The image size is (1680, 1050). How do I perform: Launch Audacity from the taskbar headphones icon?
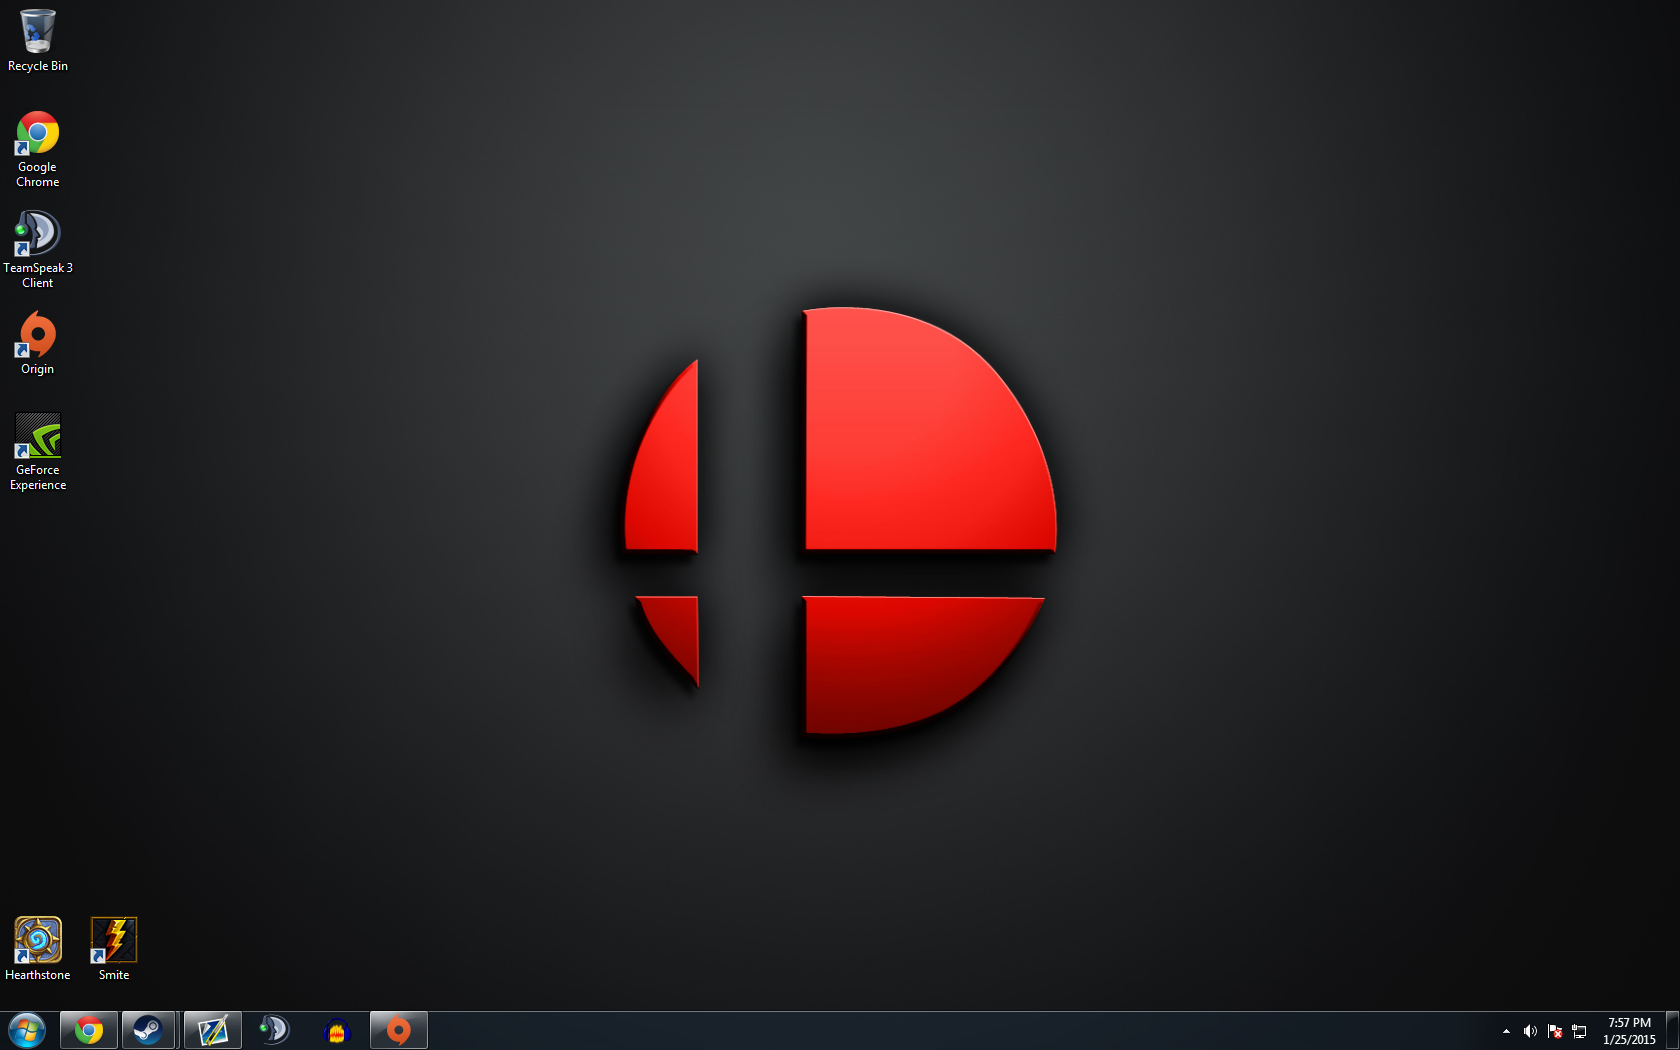click(337, 1030)
